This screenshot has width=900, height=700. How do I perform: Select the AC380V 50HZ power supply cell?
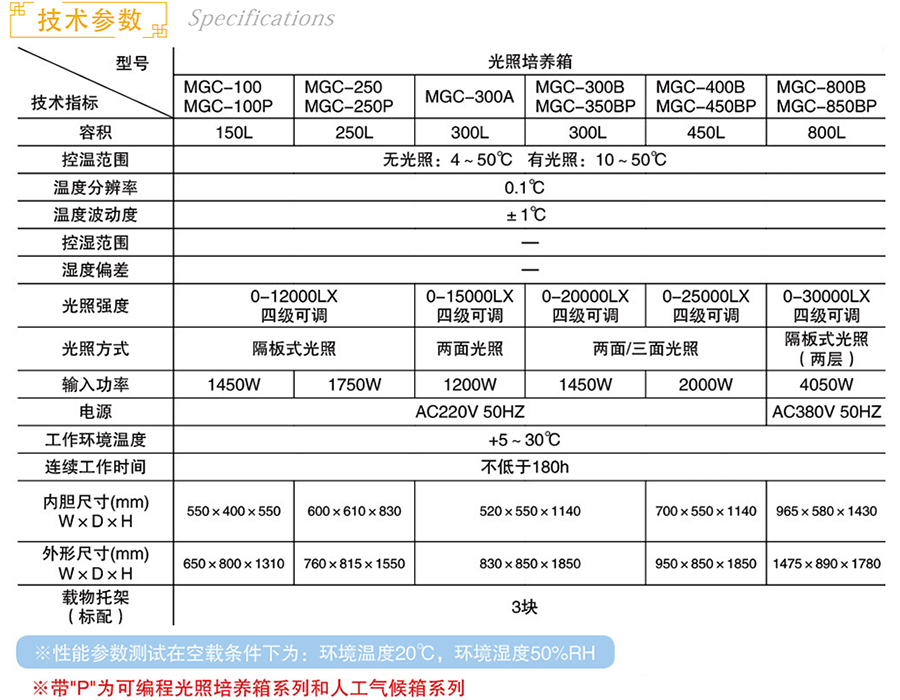826,412
